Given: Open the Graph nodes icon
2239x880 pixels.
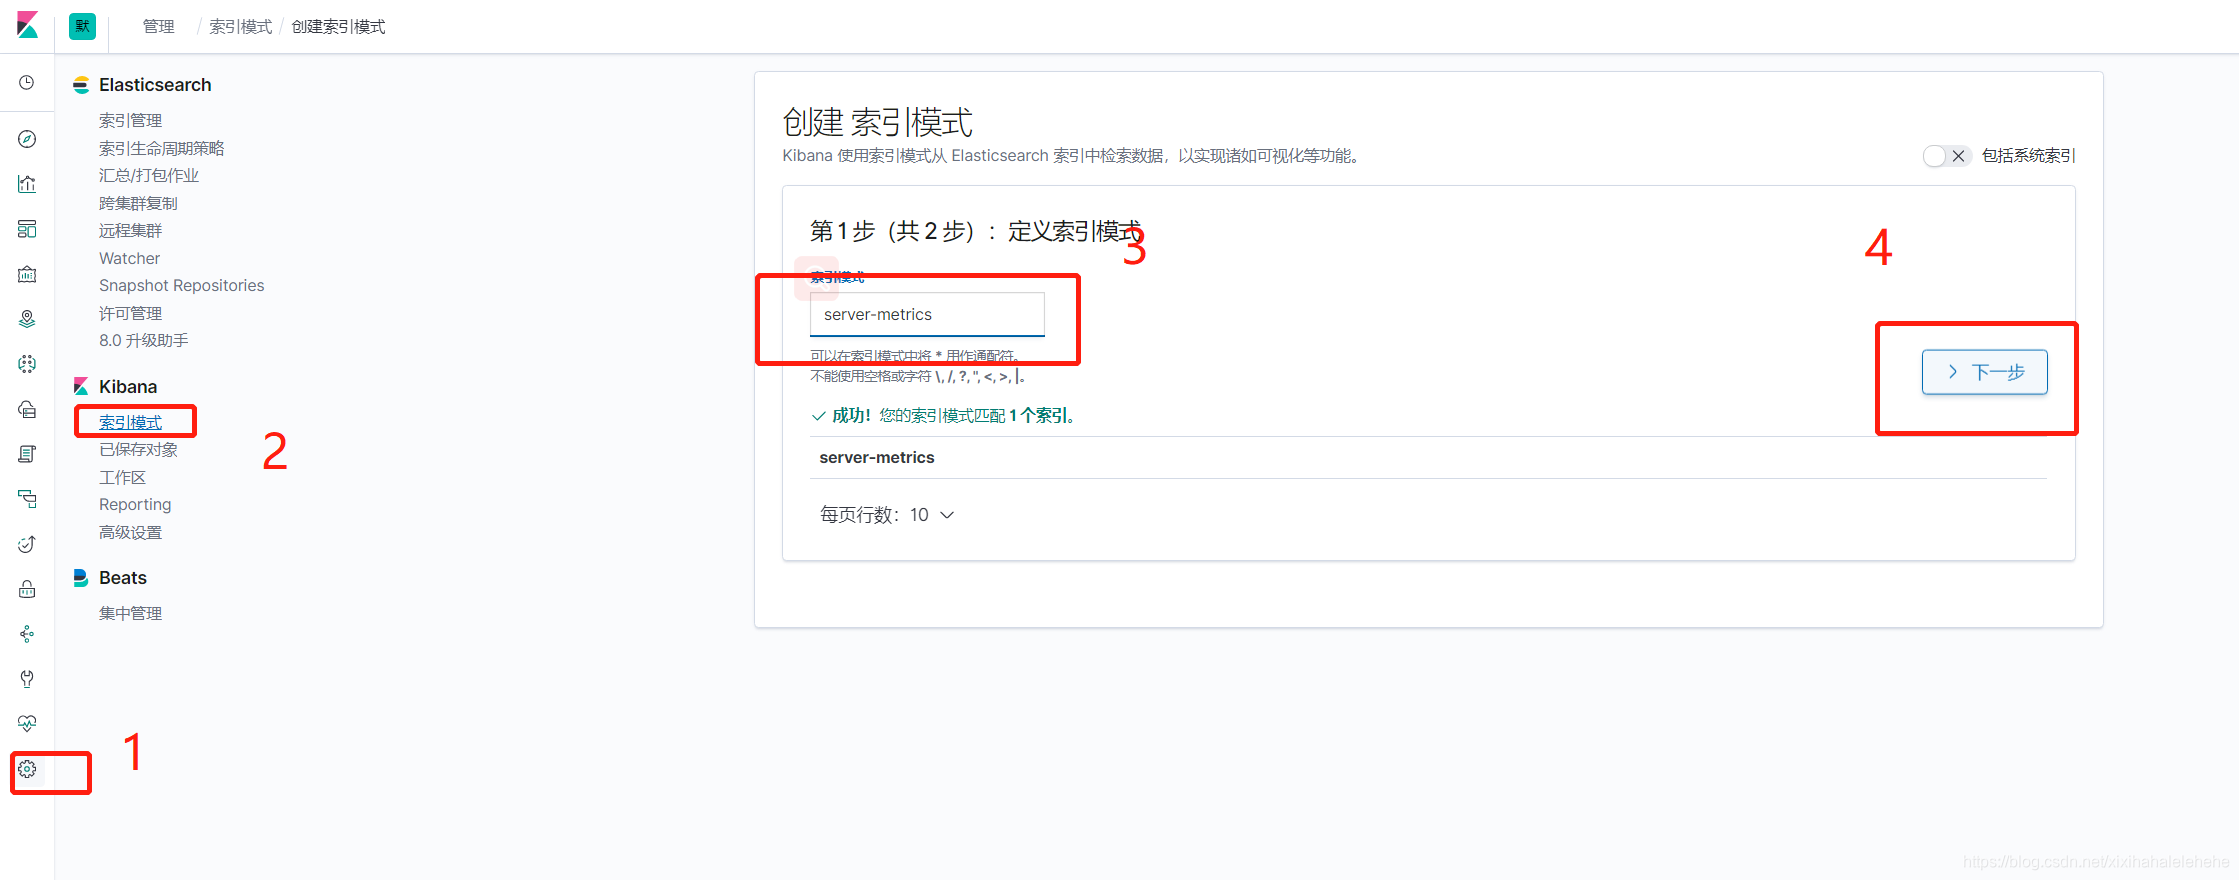Looking at the screenshot, I should click(27, 634).
